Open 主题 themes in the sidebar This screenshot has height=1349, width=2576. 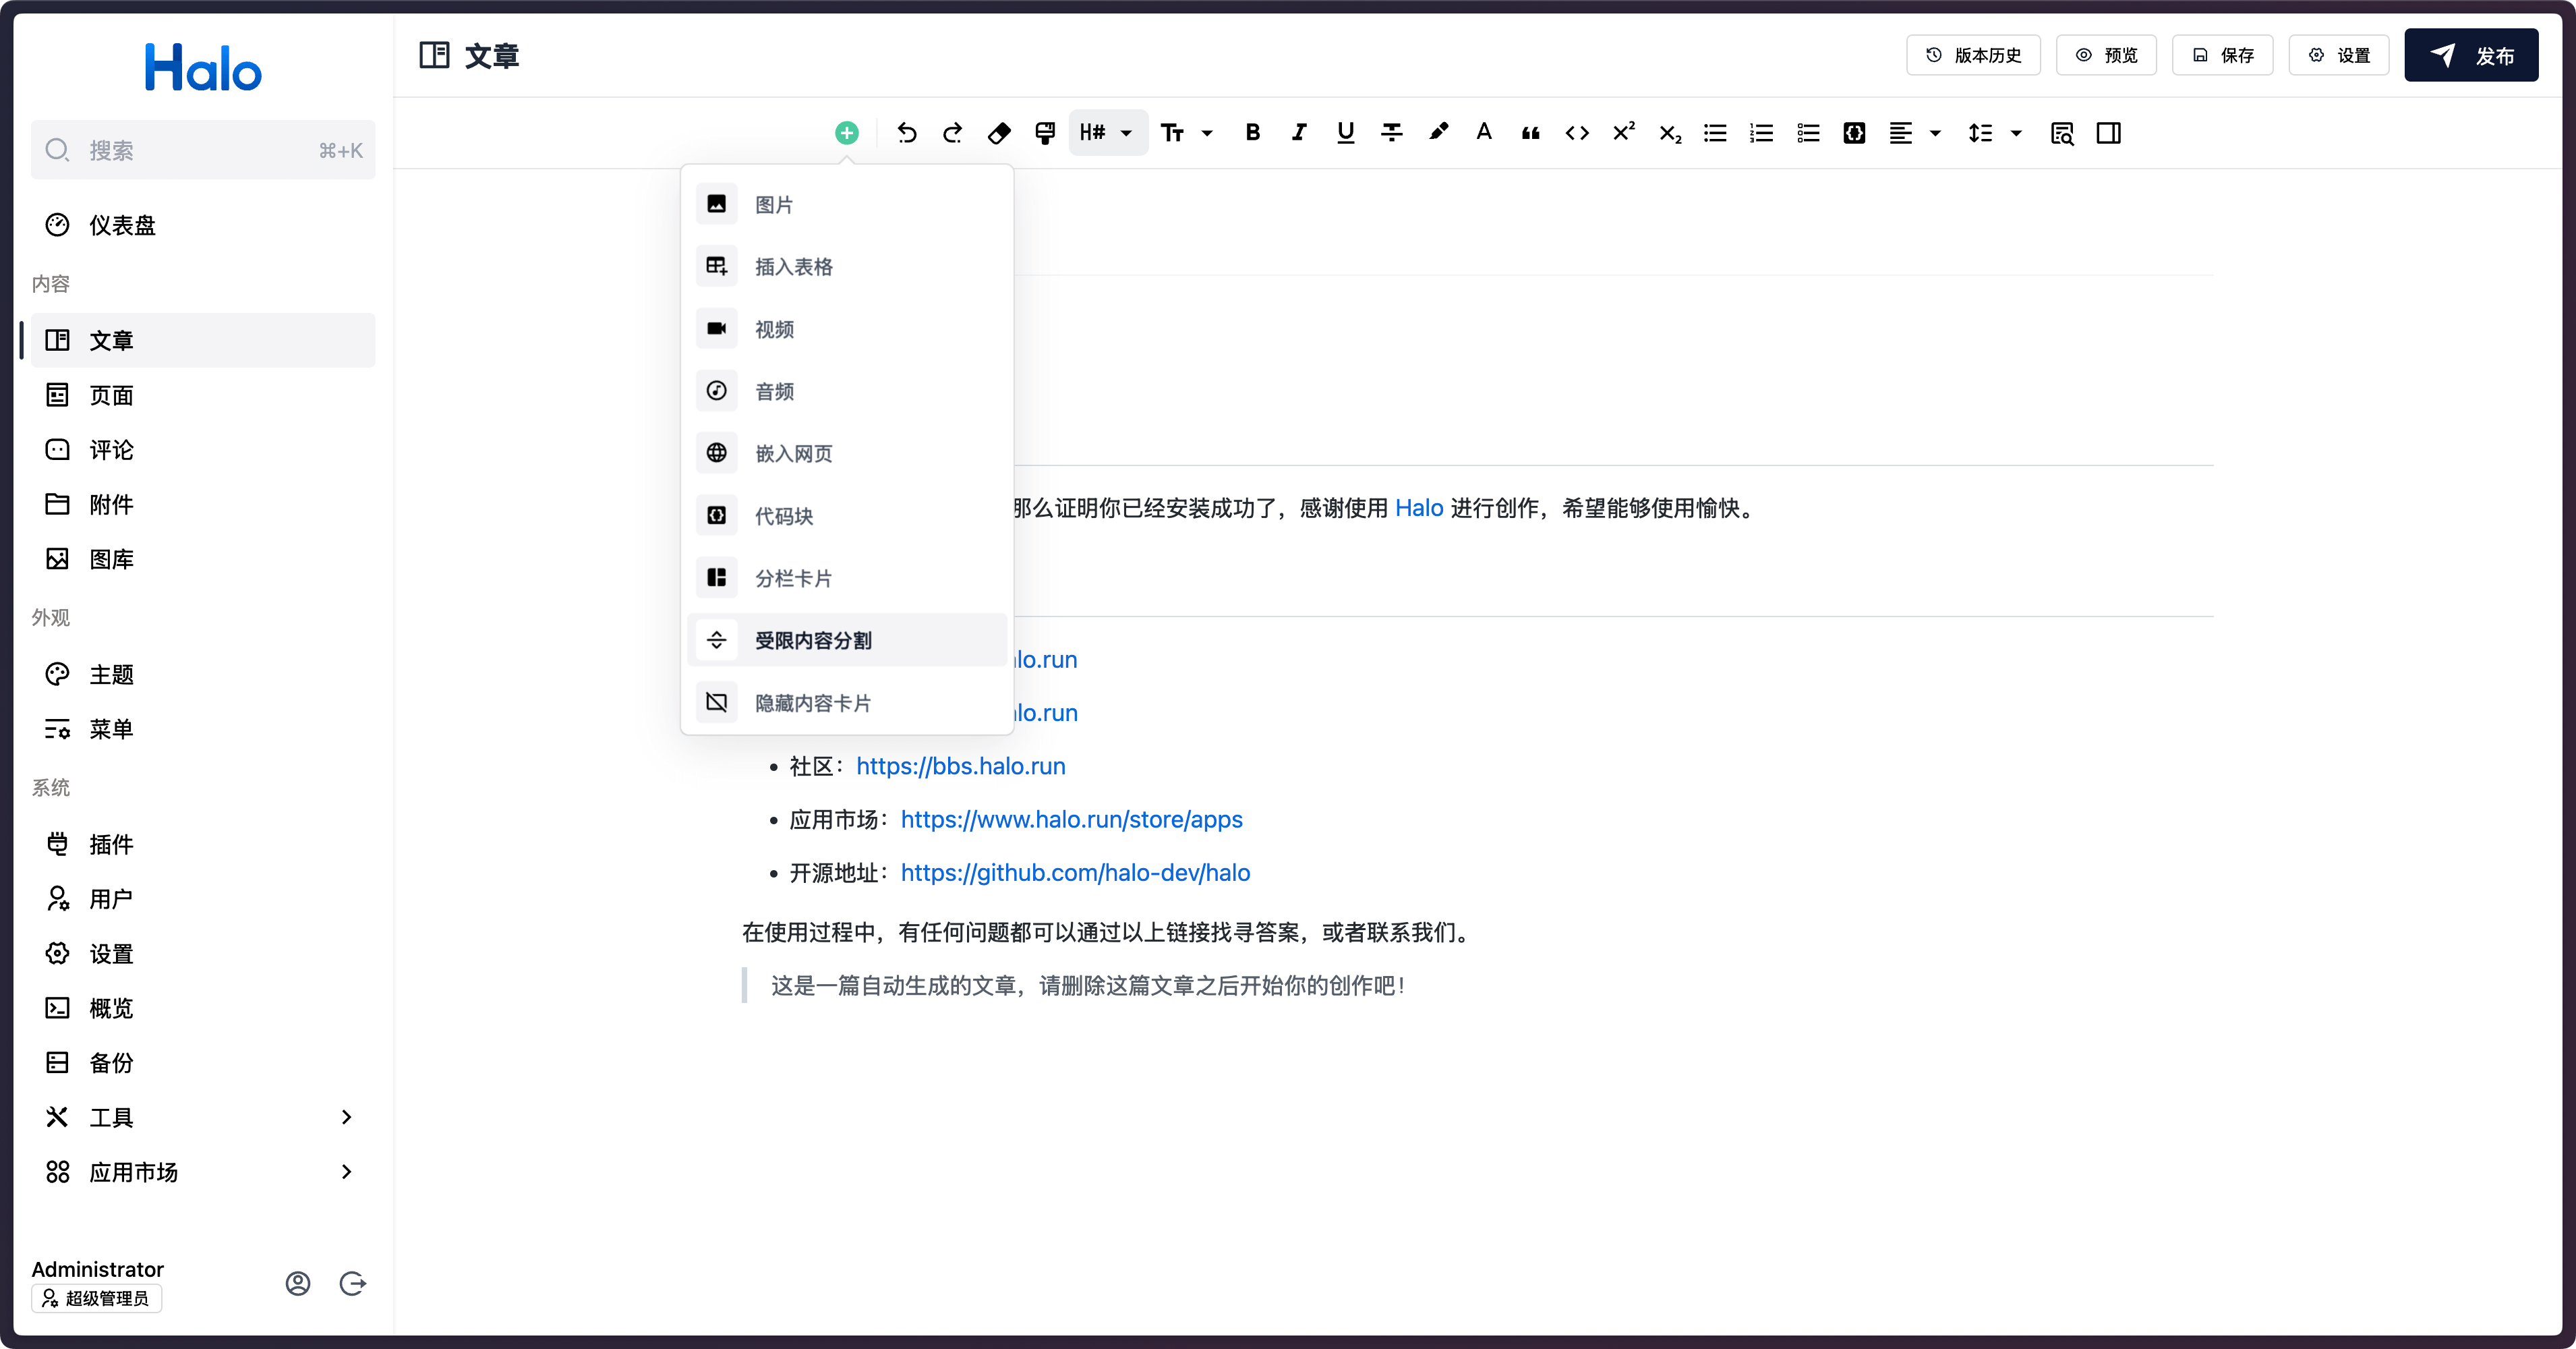203,674
